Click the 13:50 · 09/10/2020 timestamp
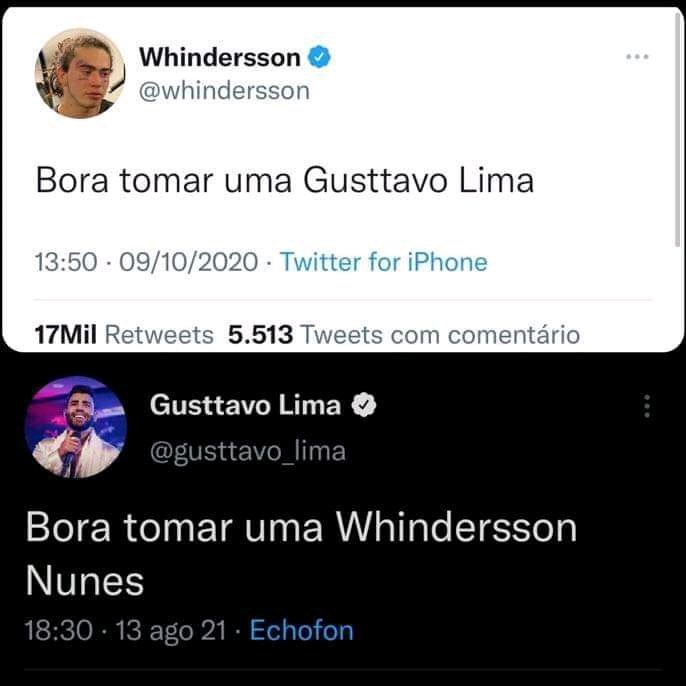This screenshot has height=686, width=686. 146,262
